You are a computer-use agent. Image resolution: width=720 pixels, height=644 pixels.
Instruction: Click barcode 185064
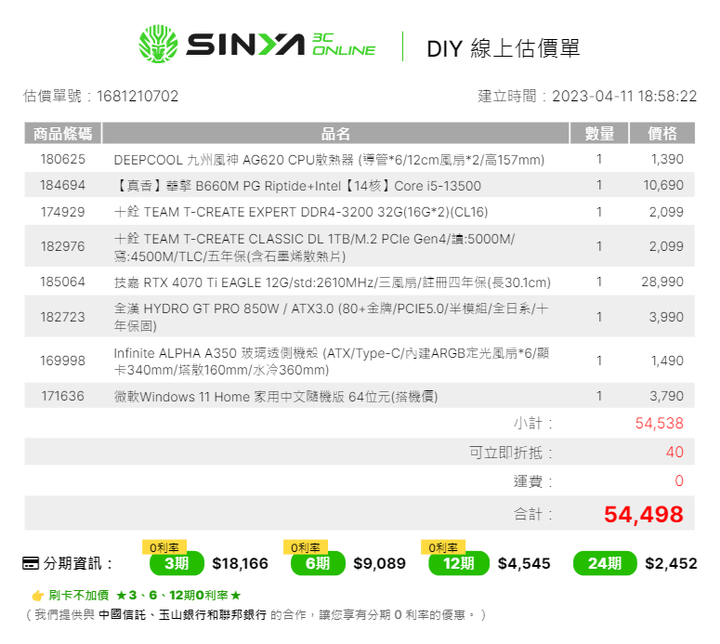click(x=63, y=282)
